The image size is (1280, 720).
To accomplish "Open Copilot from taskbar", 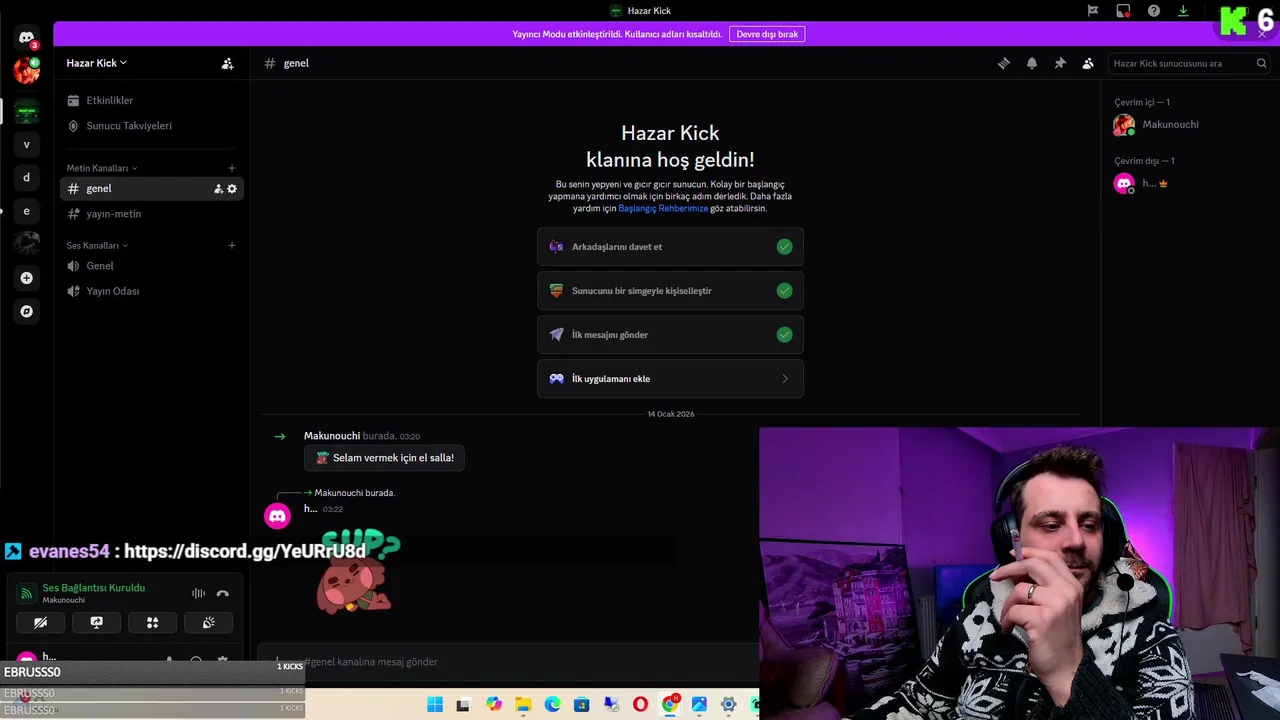I will click(494, 705).
